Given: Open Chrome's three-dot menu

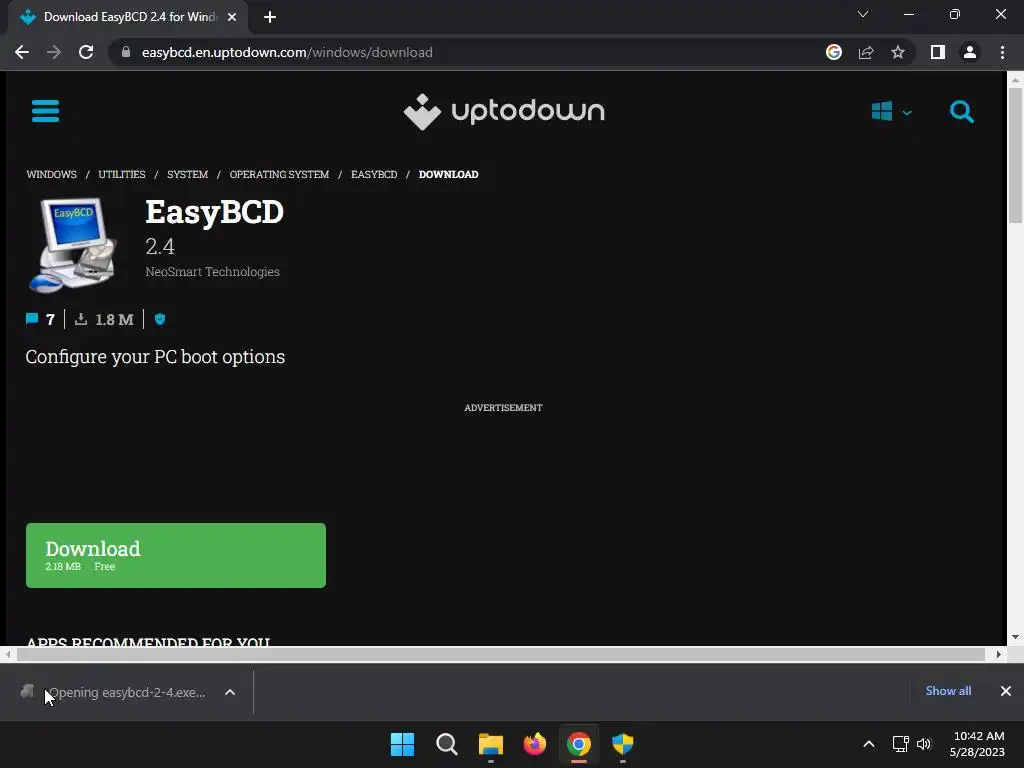Looking at the screenshot, I should point(1002,52).
